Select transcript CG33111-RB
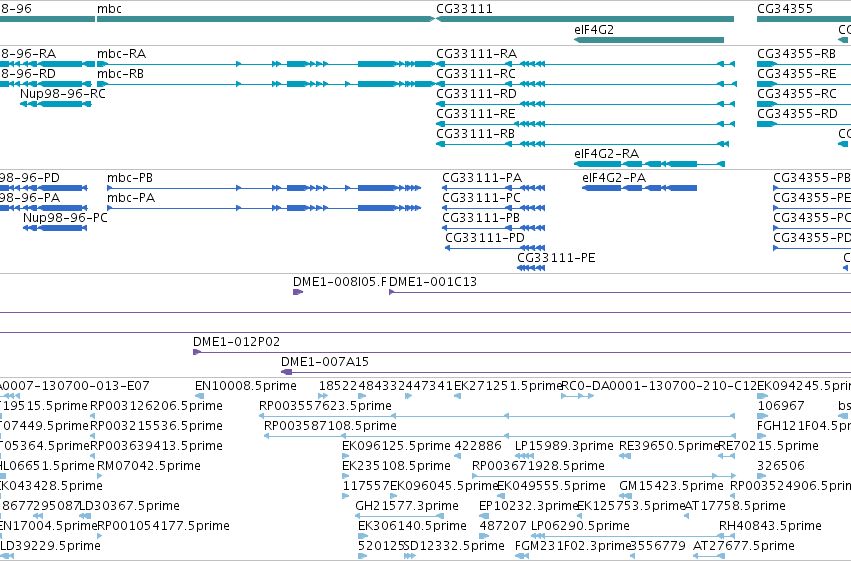 tap(582, 144)
